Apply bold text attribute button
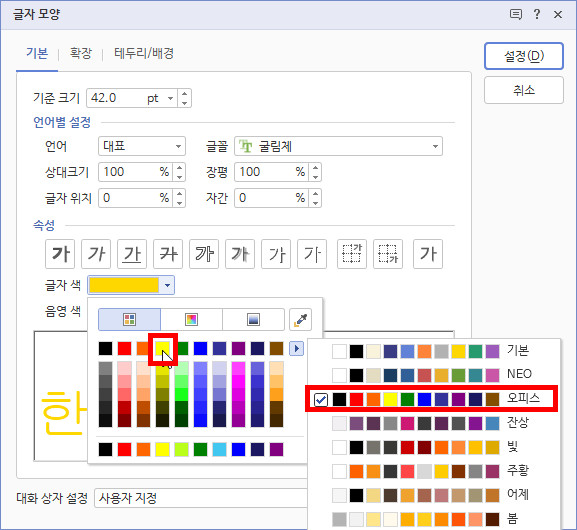Image resolution: width=577 pixels, height=530 pixels. pos(60,254)
